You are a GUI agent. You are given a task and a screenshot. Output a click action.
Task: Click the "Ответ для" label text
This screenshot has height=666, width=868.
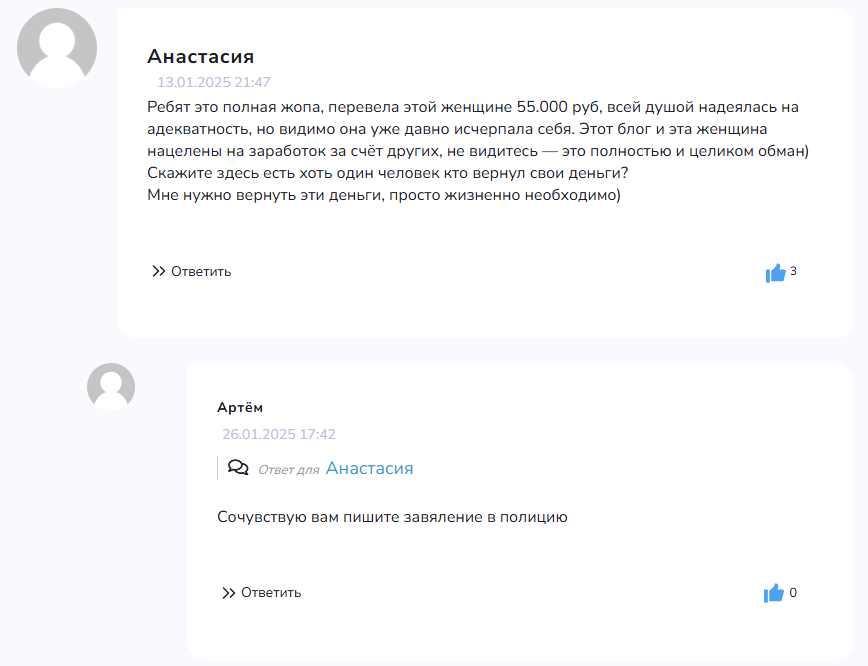click(x=289, y=470)
